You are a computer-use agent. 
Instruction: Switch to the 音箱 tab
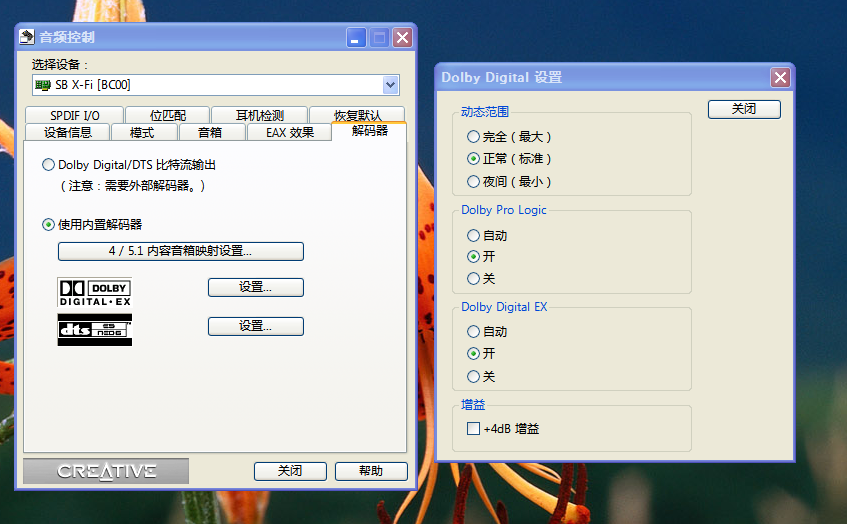coord(212,132)
